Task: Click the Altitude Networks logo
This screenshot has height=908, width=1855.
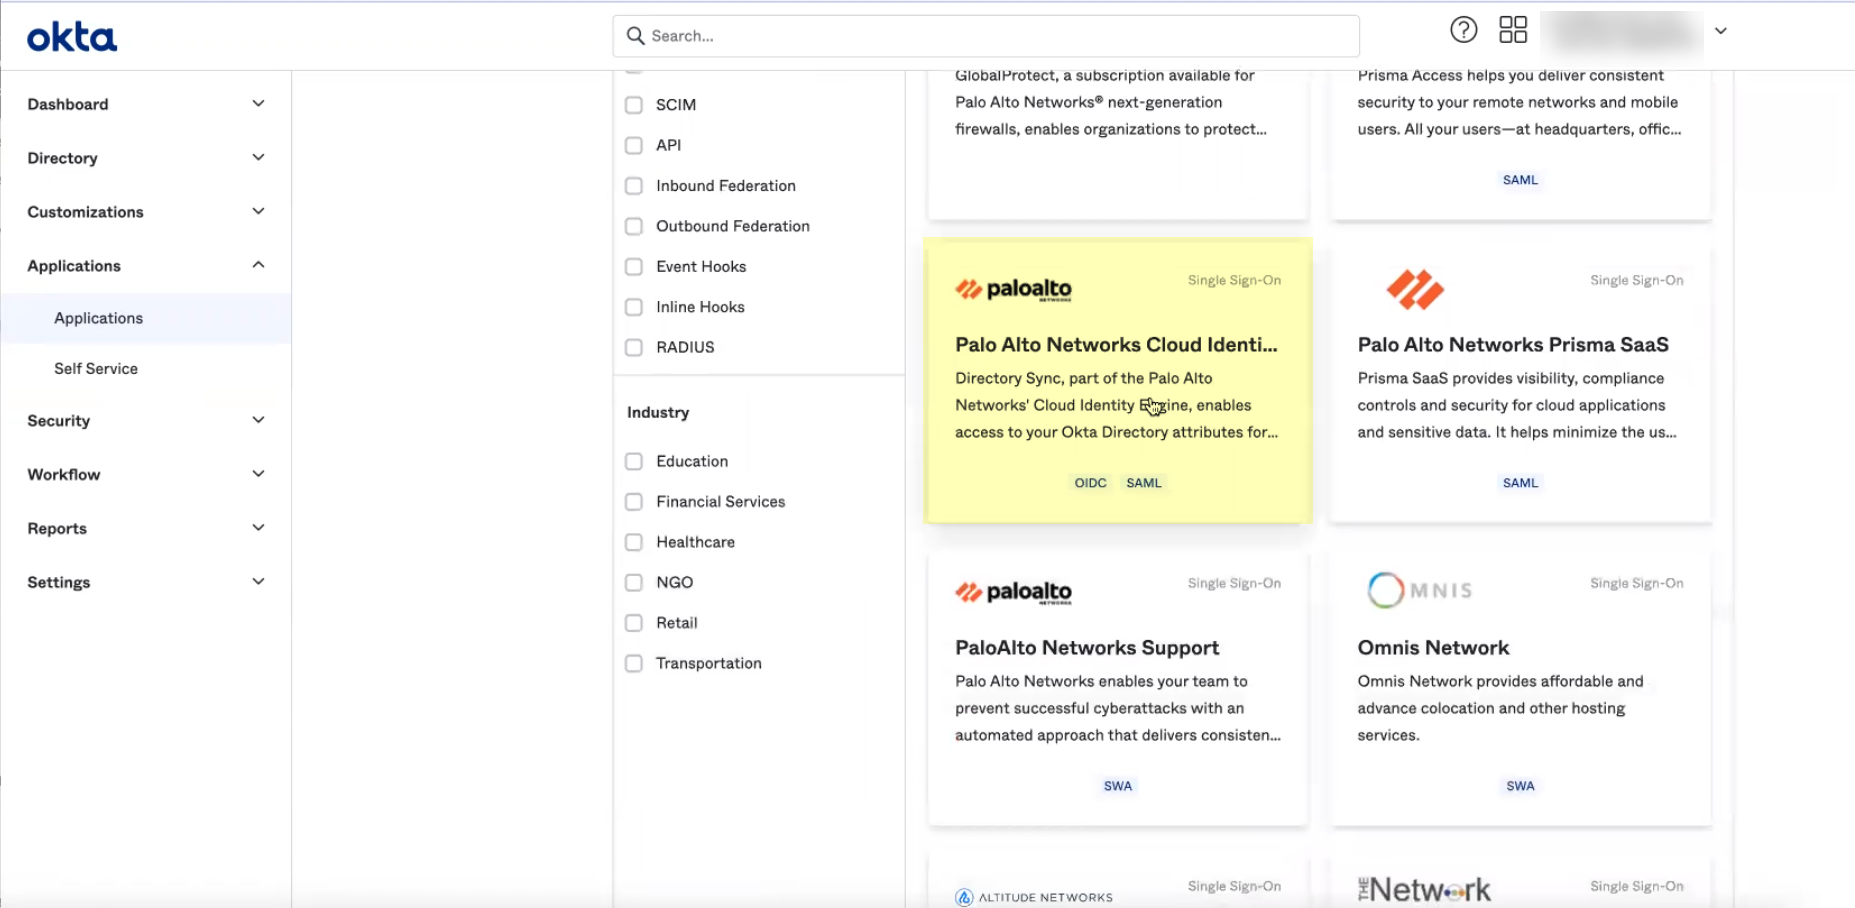Action: (1034, 897)
